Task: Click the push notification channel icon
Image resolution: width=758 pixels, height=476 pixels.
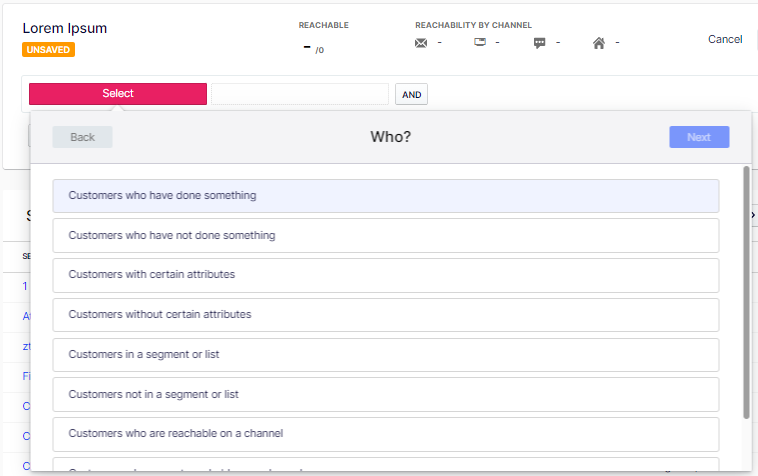Action: (480, 43)
